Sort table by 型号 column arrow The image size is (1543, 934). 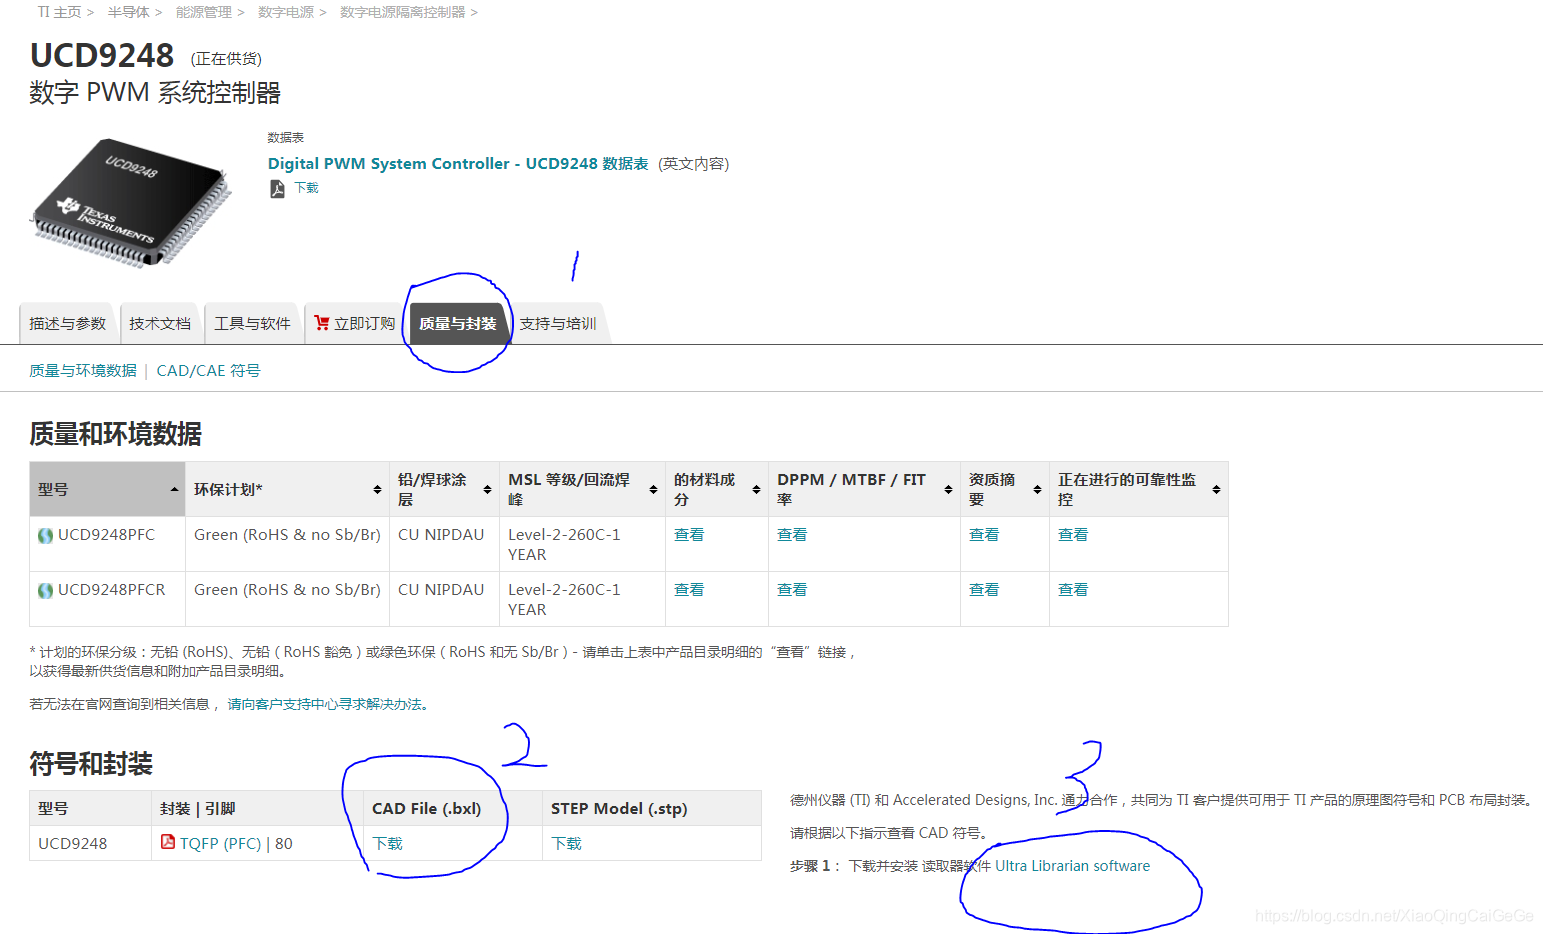pos(174,490)
